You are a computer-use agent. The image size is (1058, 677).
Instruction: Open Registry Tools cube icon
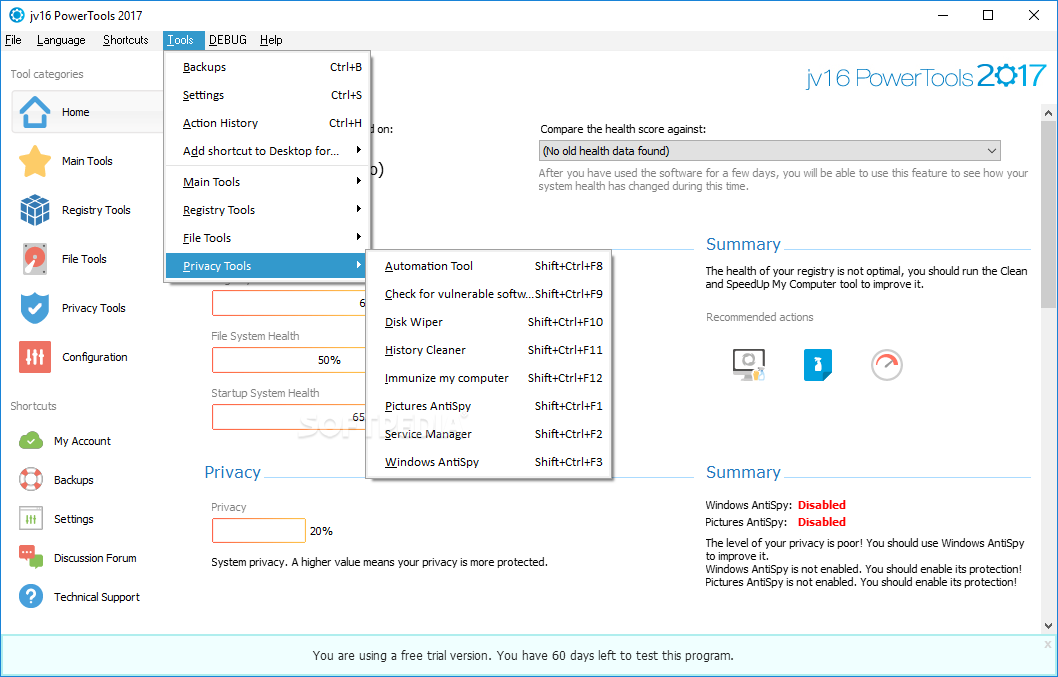(x=34, y=210)
